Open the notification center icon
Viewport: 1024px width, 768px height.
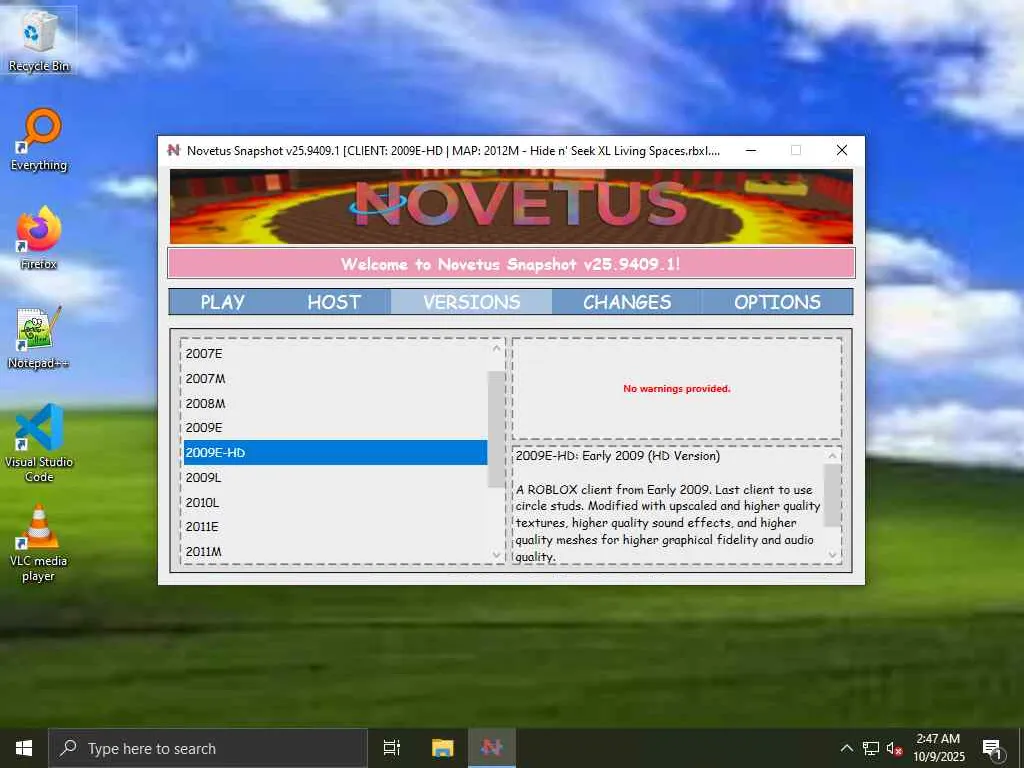992,748
